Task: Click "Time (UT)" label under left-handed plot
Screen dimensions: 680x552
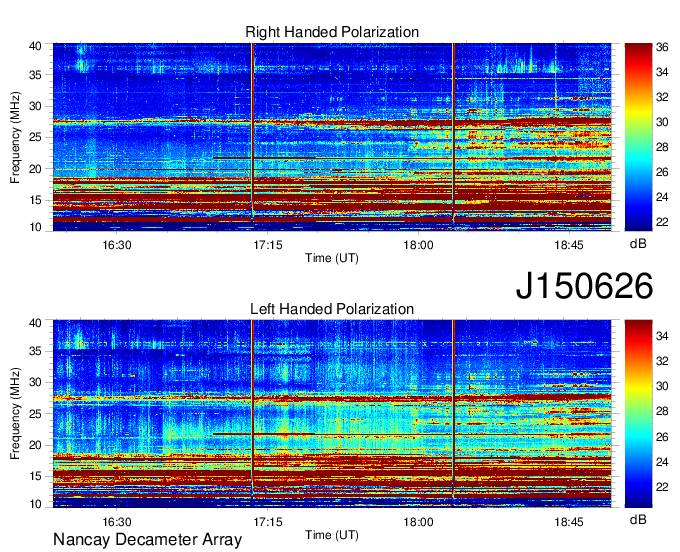Action: 332,535
